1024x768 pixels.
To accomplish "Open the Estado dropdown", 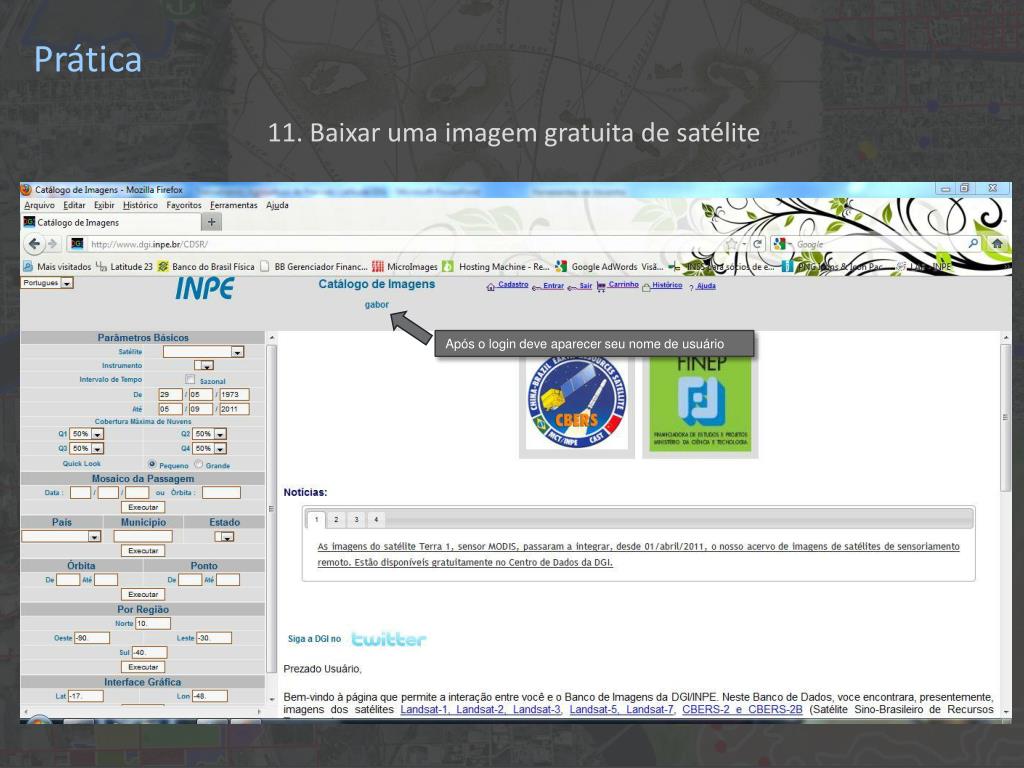I will pos(224,536).
